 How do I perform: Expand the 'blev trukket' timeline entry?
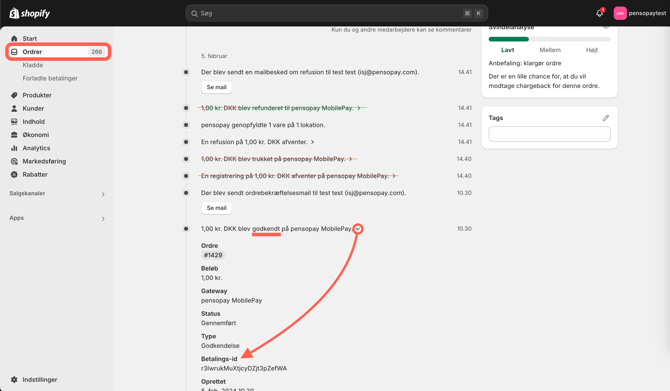350,159
